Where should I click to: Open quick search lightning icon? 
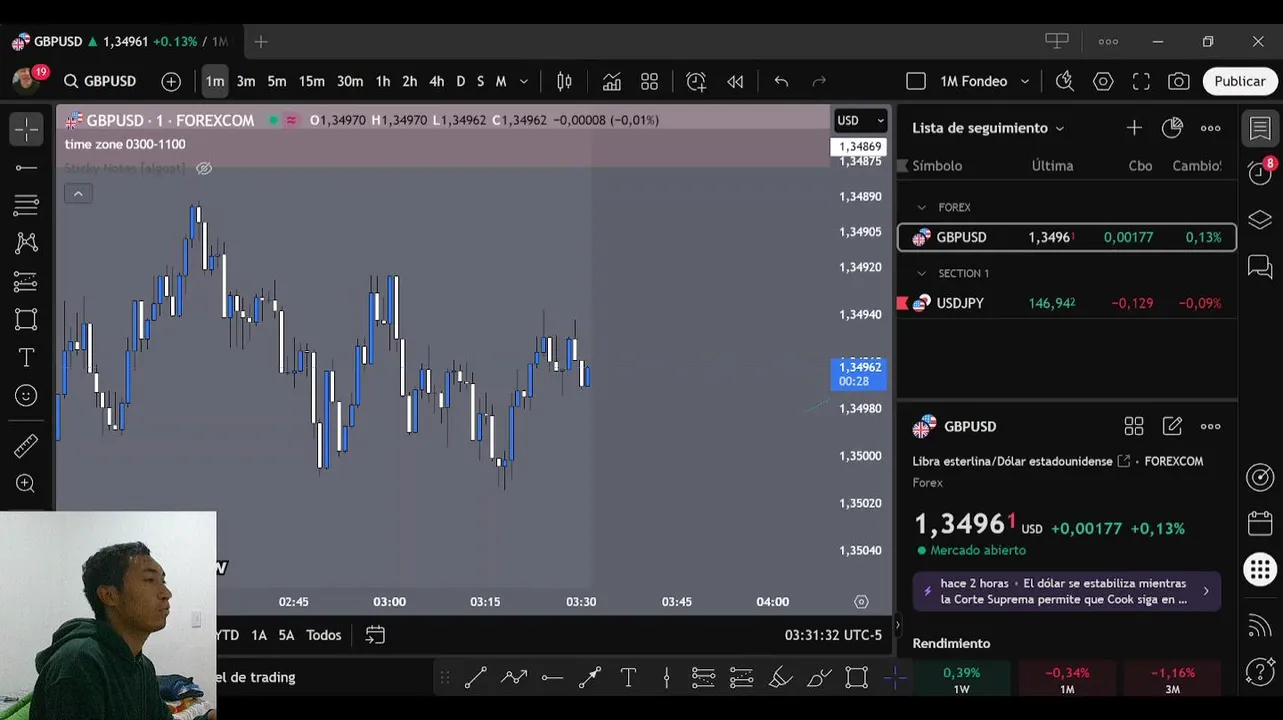pyautogui.click(x=1065, y=81)
